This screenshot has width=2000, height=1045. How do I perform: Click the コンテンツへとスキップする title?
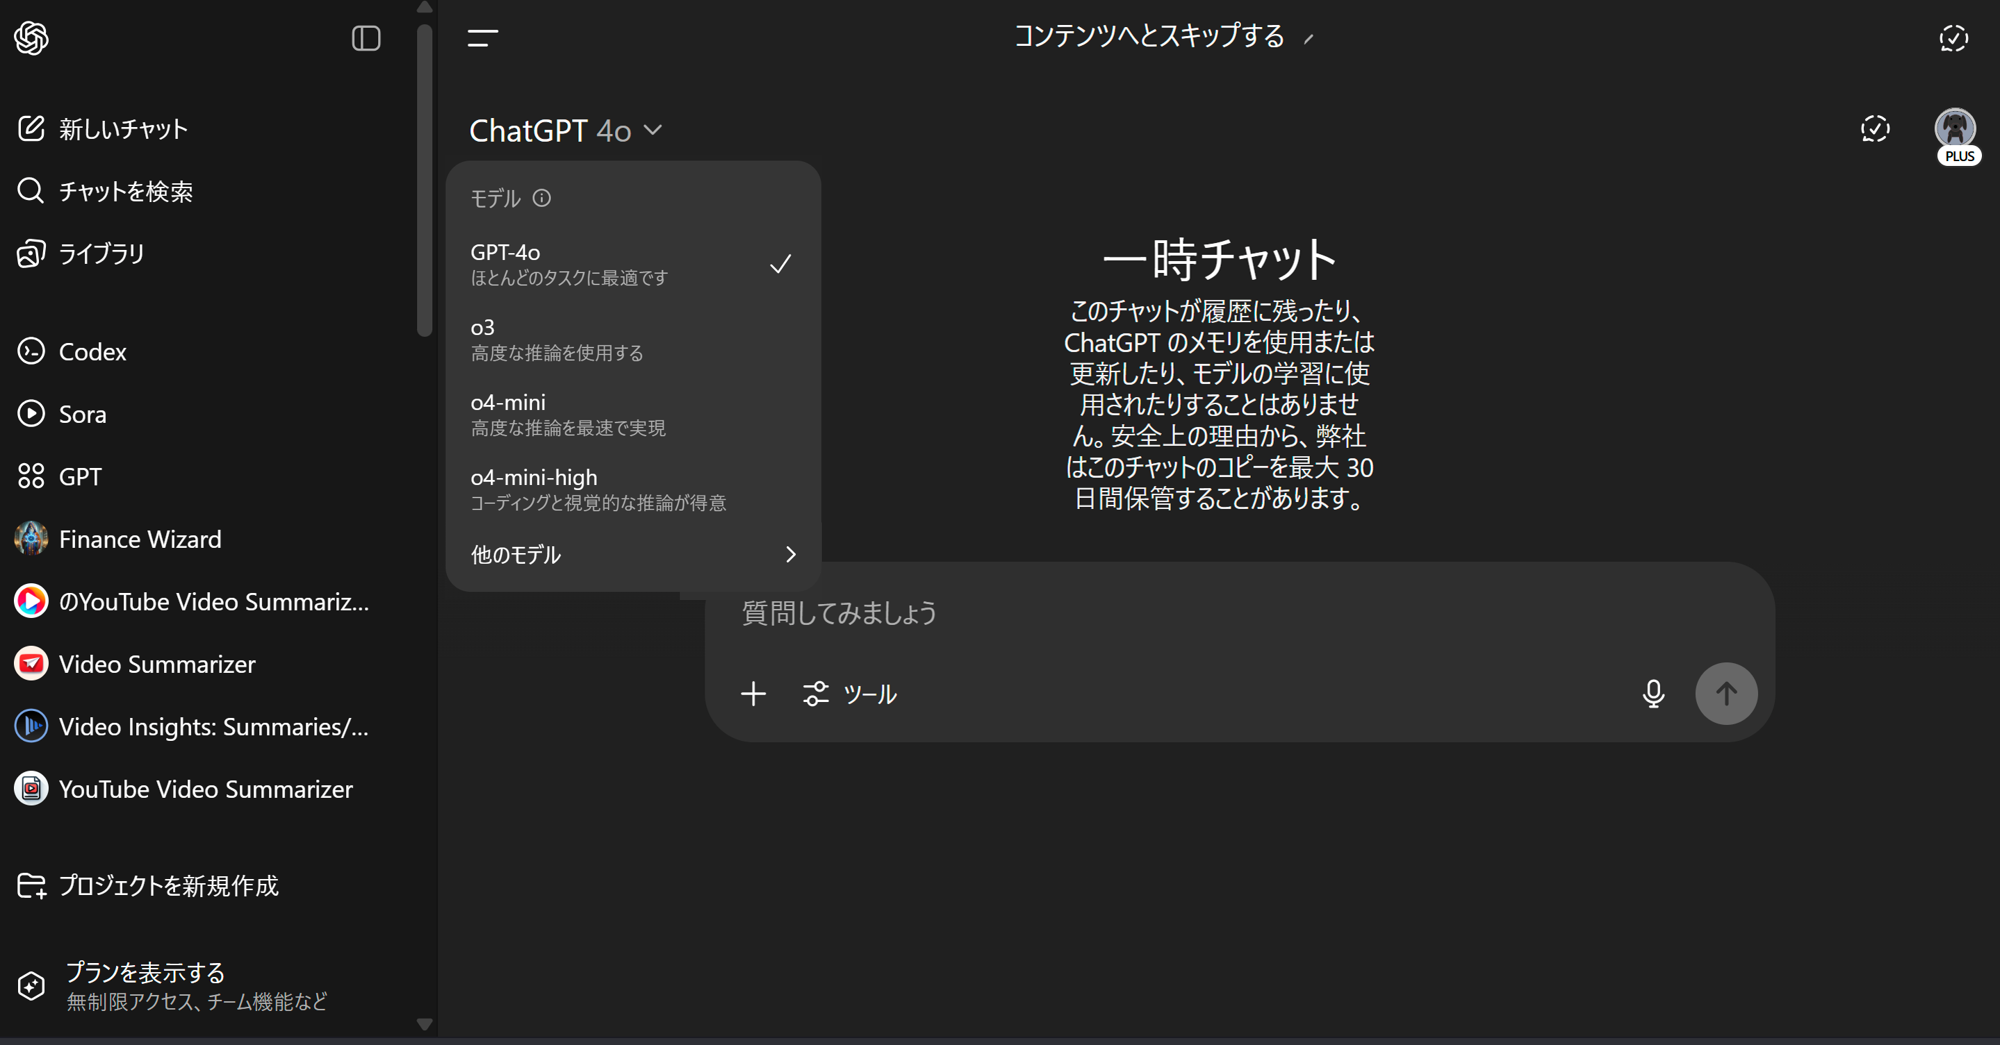1150,36
